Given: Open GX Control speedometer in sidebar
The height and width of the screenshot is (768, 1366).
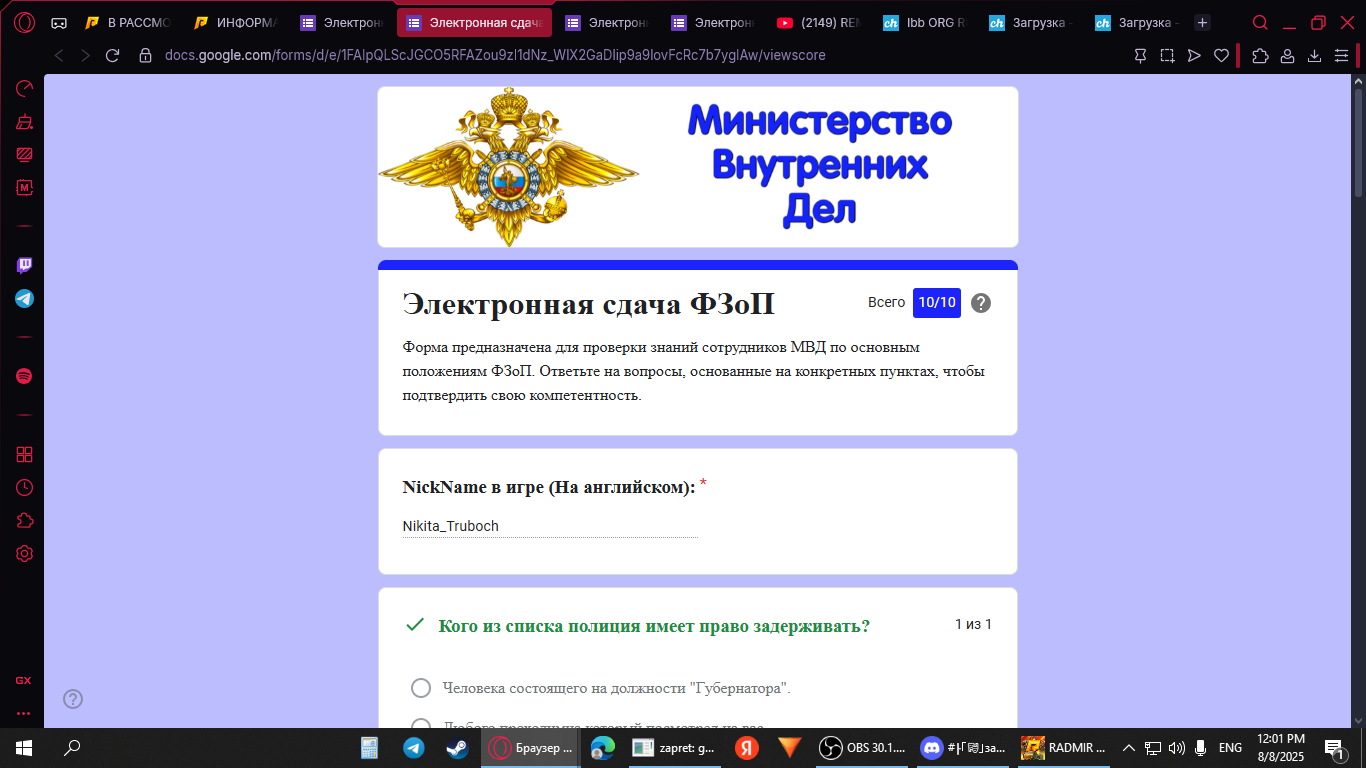Looking at the screenshot, I should 25,89.
